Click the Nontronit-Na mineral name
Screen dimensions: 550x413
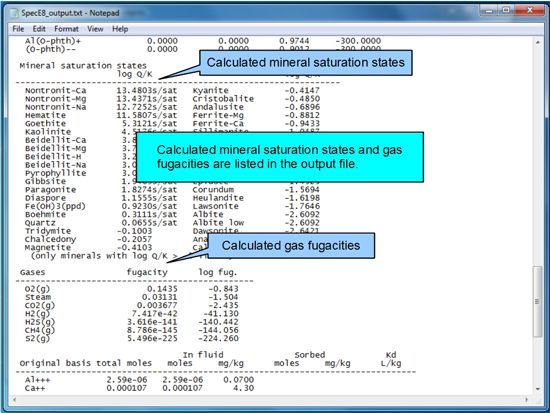coord(55,107)
